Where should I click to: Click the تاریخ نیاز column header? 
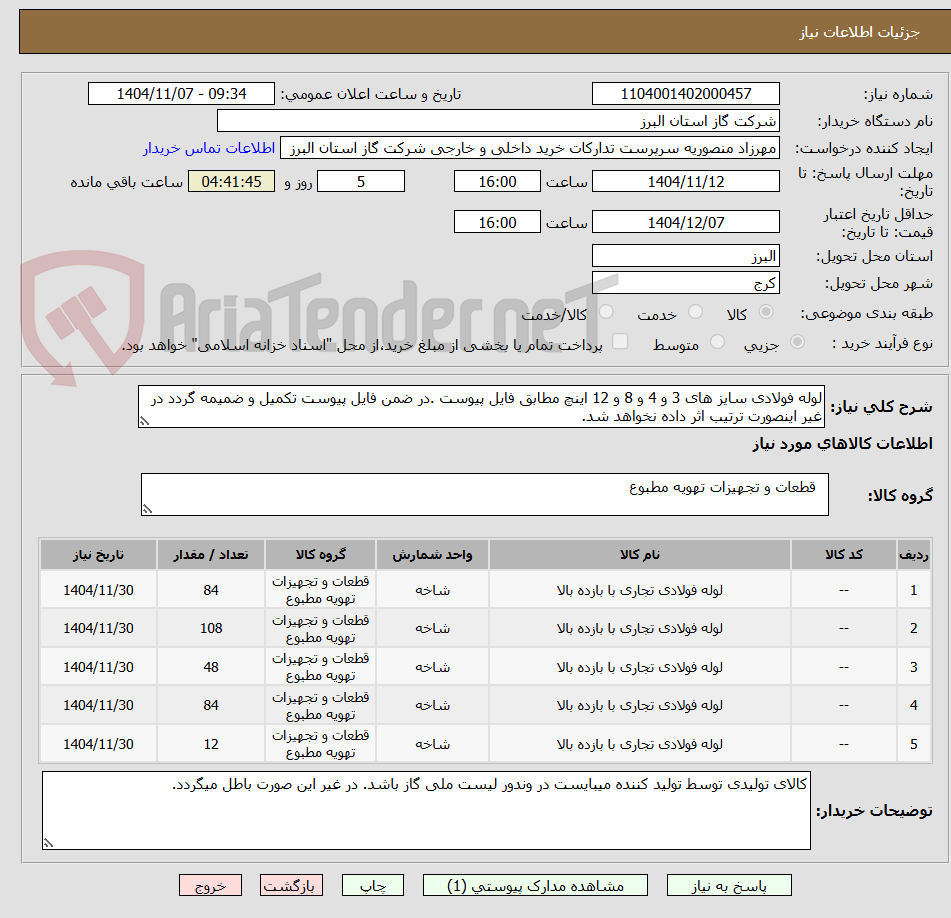(98, 555)
